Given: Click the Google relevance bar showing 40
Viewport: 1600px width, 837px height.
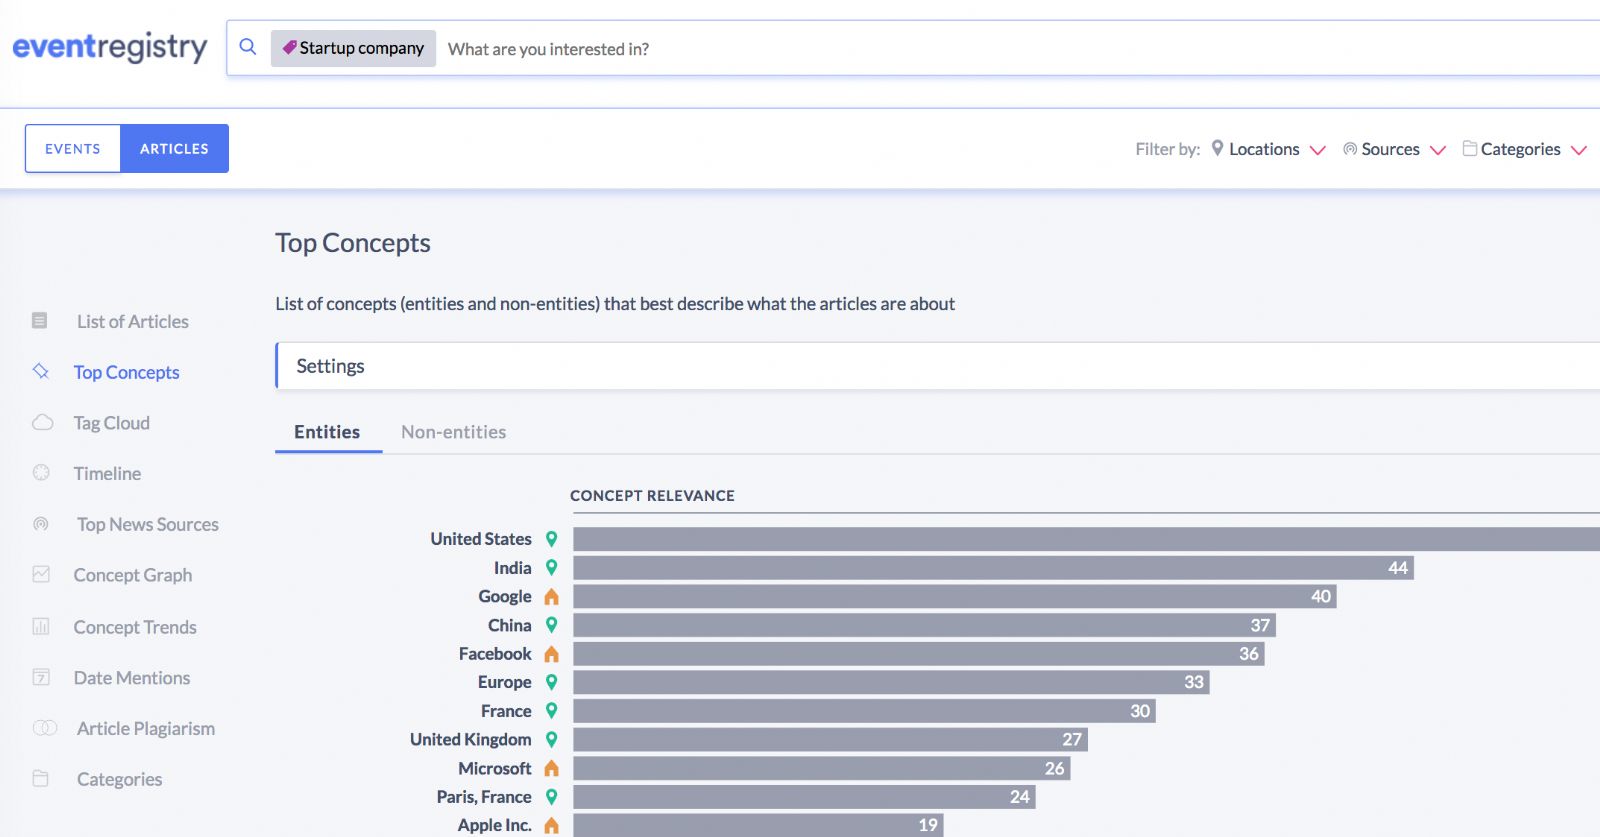Looking at the screenshot, I should click(x=955, y=596).
